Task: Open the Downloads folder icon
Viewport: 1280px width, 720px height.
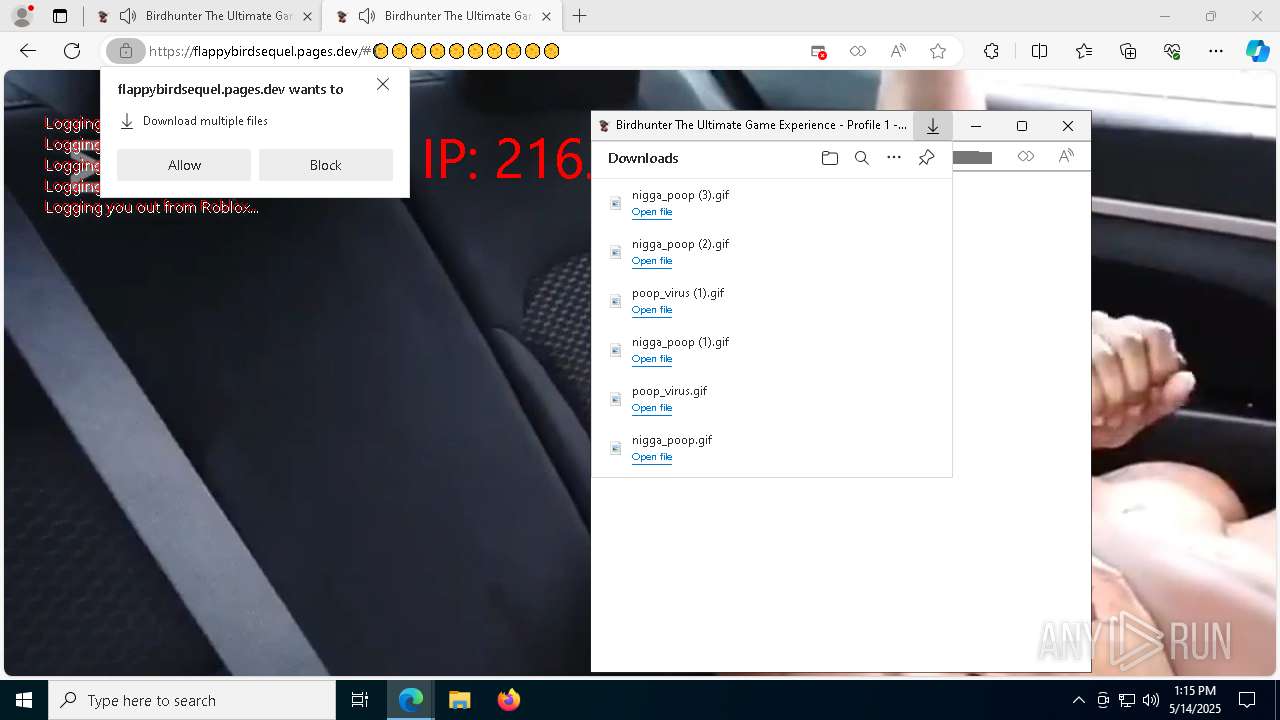Action: click(830, 158)
